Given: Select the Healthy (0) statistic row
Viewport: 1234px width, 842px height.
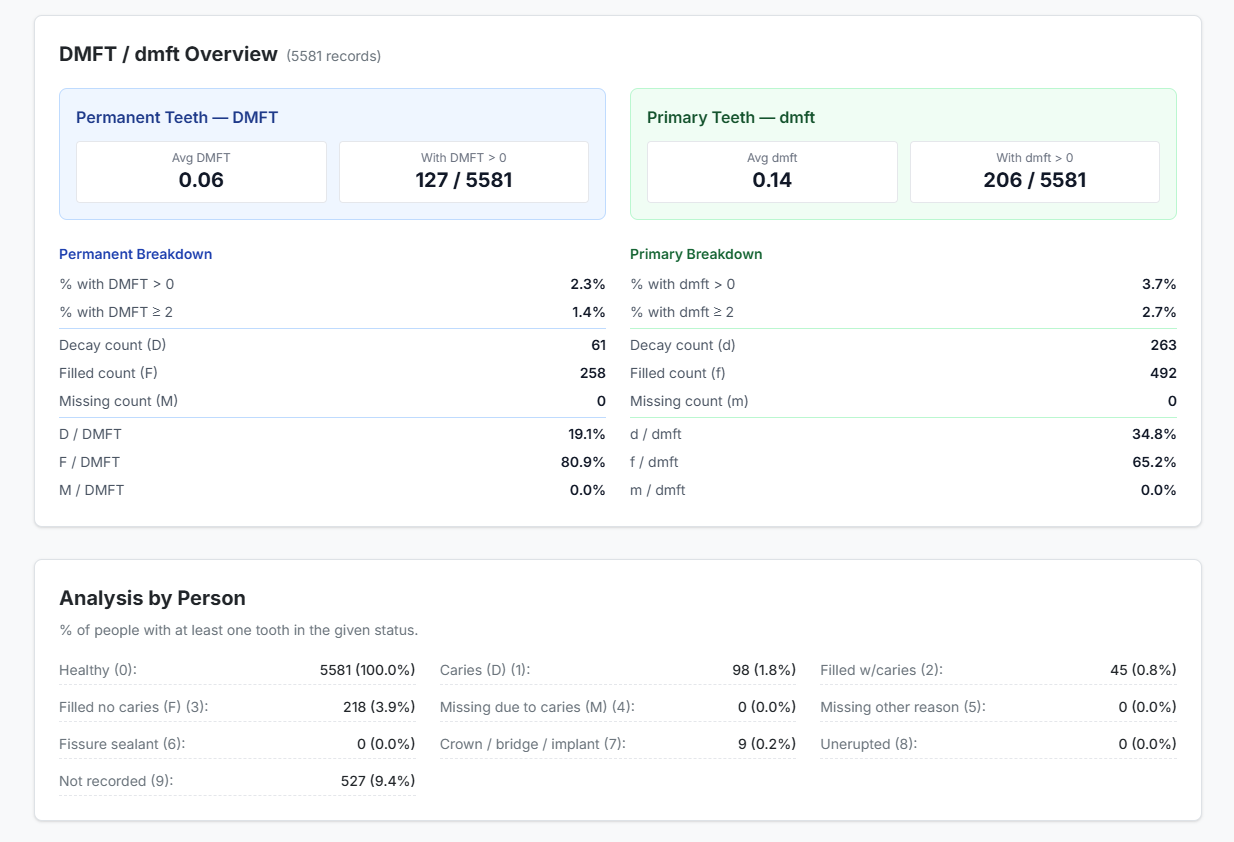Looking at the screenshot, I should click(237, 670).
